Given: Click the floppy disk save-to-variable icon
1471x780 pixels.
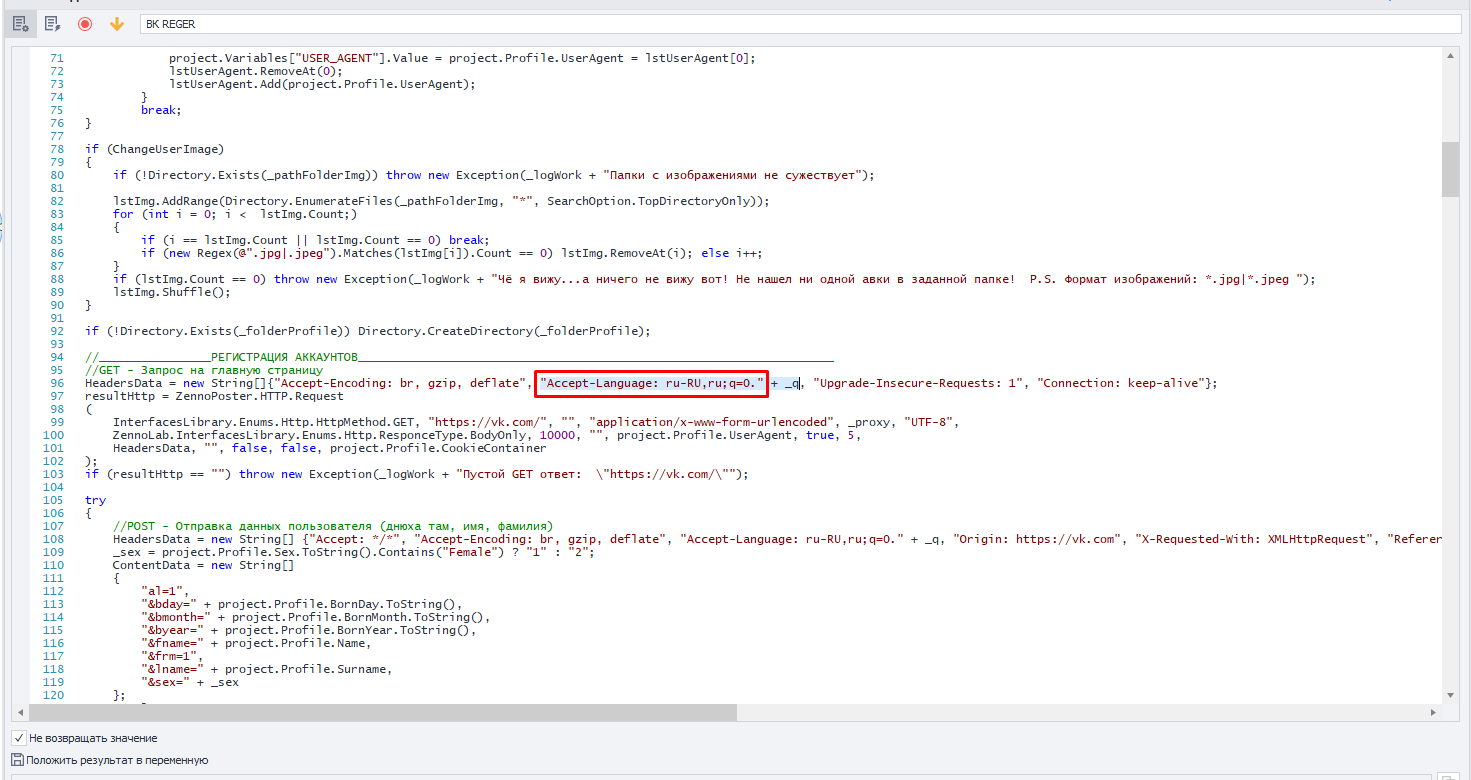Looking at the screenshot, I should 17,760.
